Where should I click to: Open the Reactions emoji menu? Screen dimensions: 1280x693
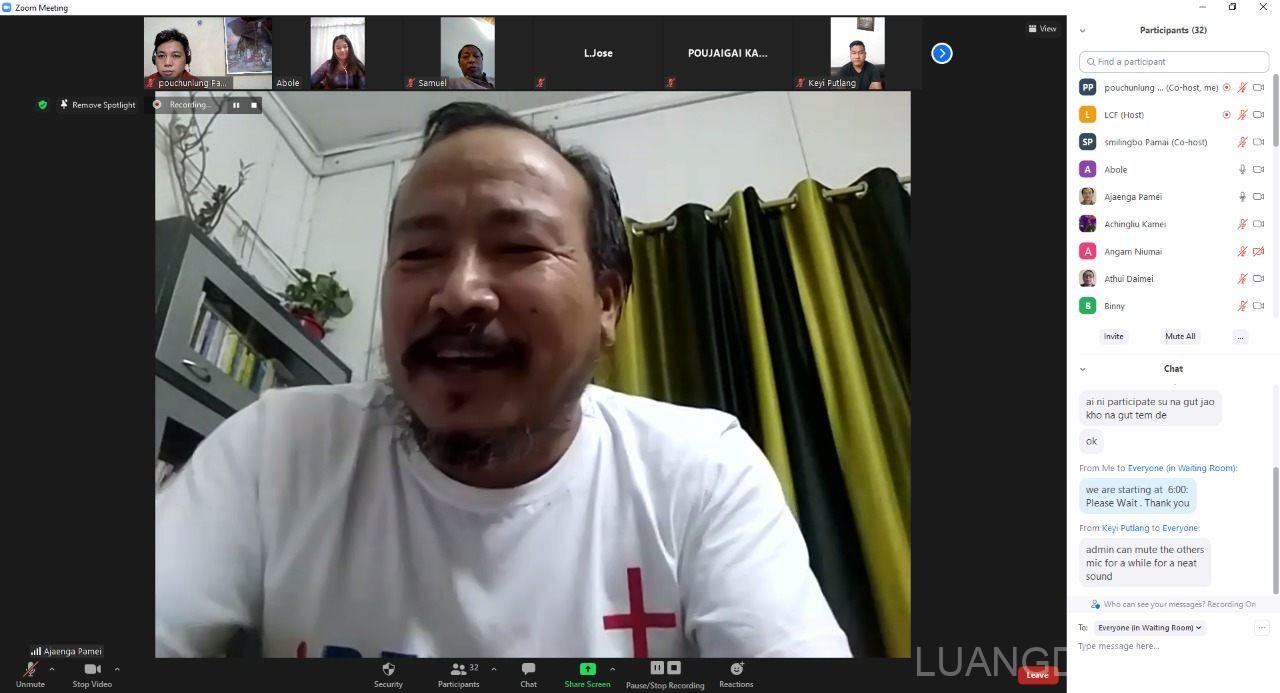coord(736,670)
